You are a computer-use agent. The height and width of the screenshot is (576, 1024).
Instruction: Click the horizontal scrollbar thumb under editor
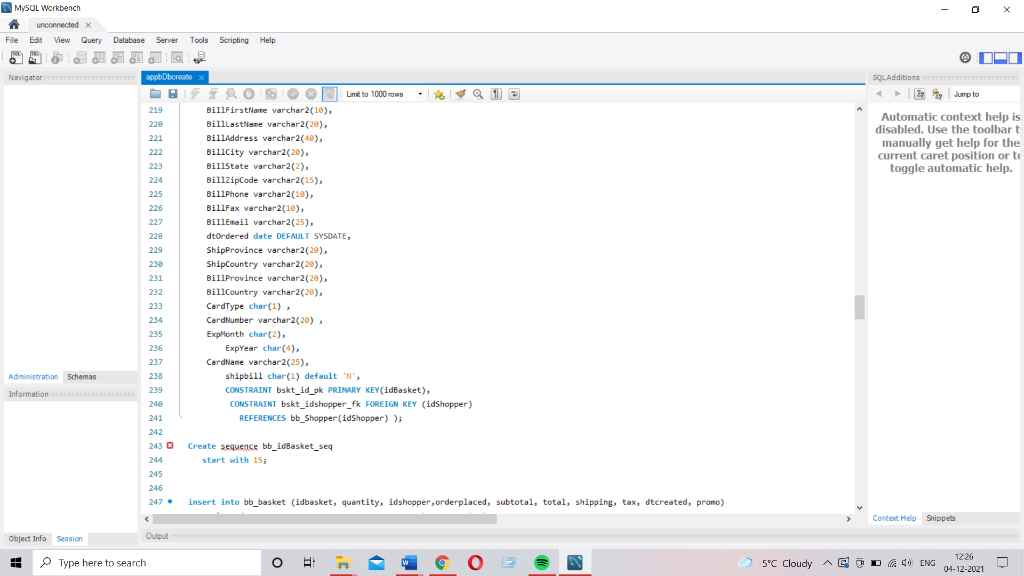tap(325, 519)
